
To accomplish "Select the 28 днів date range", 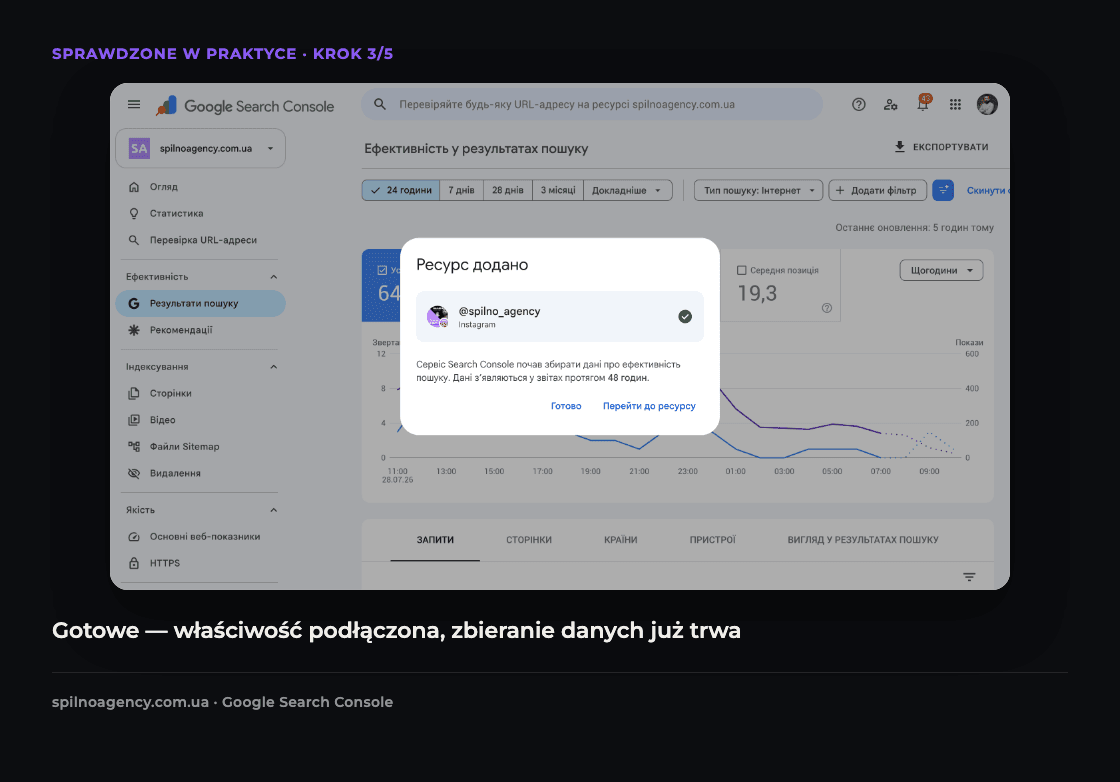I will 508,190.
